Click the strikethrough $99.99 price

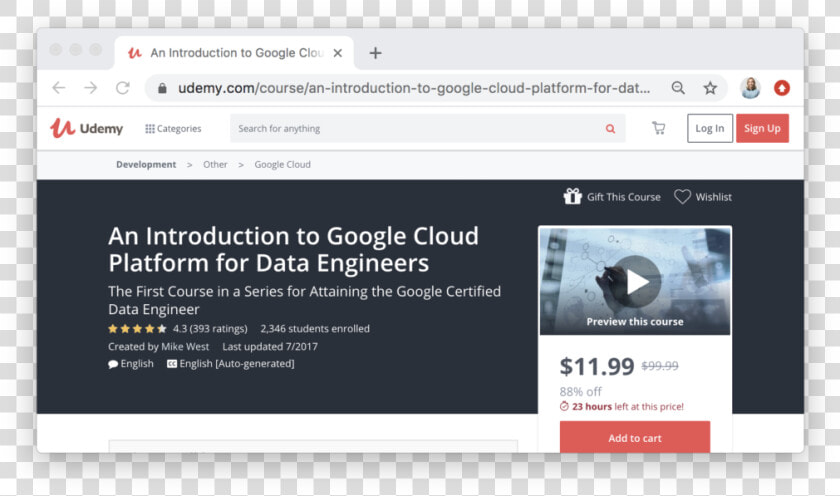point(660,366)
